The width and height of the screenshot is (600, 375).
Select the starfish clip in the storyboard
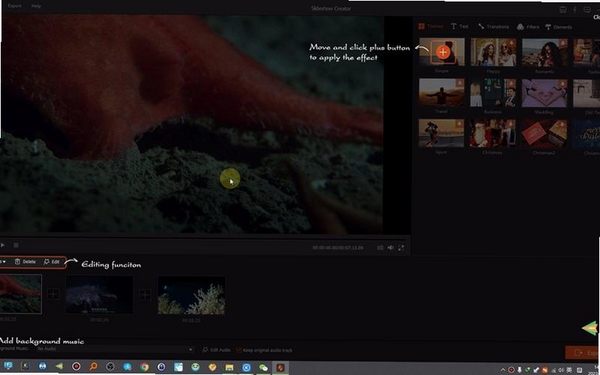click(x=21, y=294)
